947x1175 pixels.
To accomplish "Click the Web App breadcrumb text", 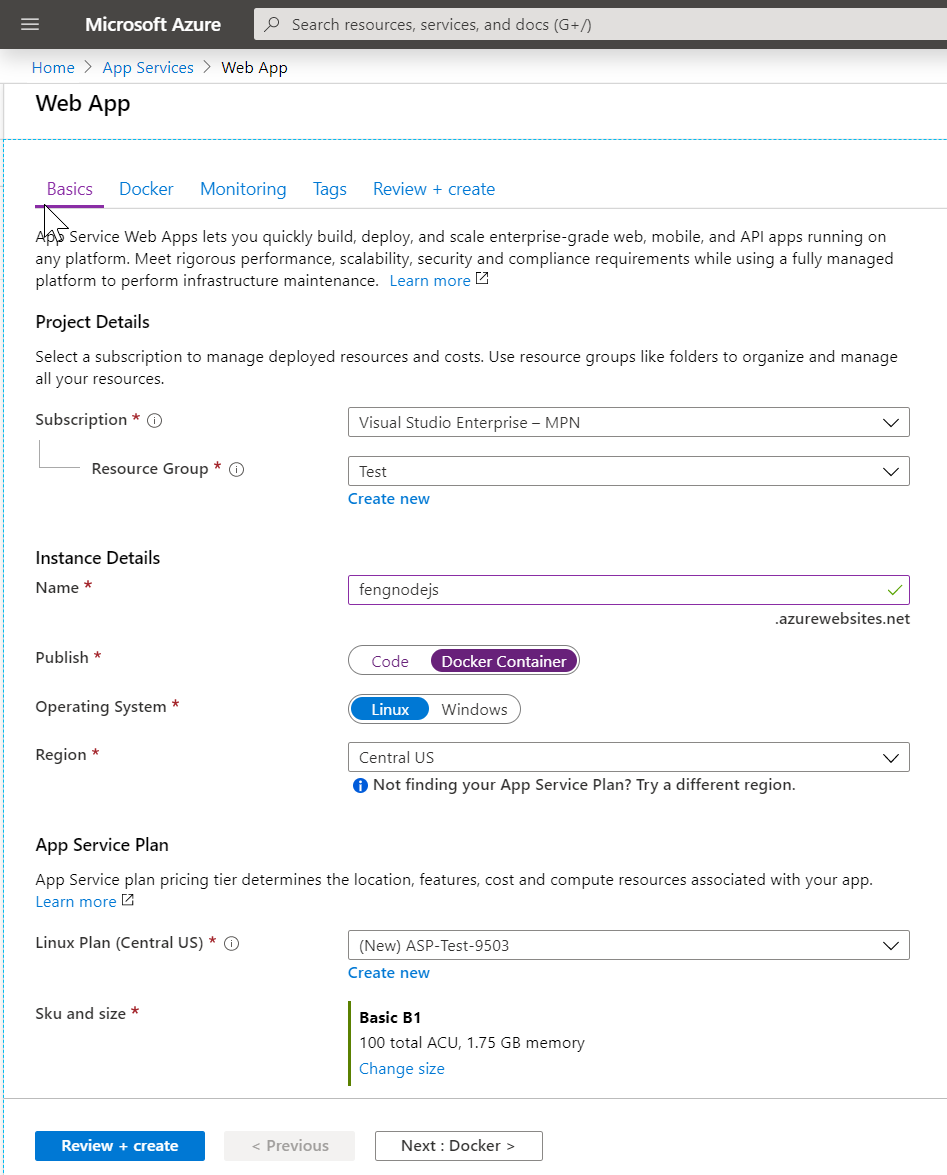I will tap(255, 67).
